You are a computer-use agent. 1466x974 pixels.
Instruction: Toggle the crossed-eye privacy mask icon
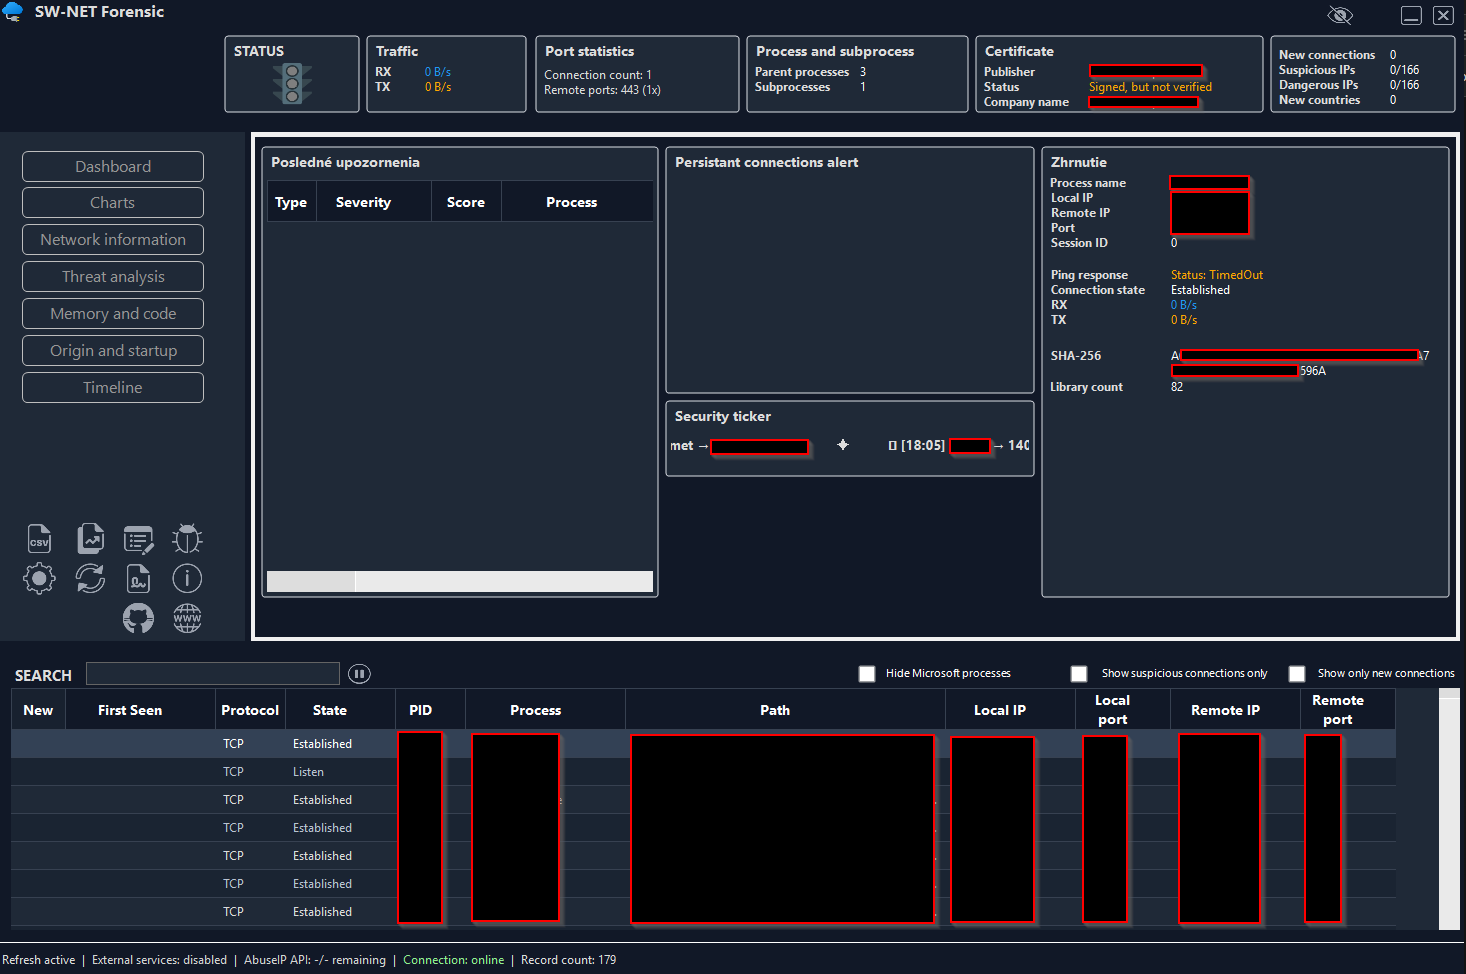click(1340, 15)
